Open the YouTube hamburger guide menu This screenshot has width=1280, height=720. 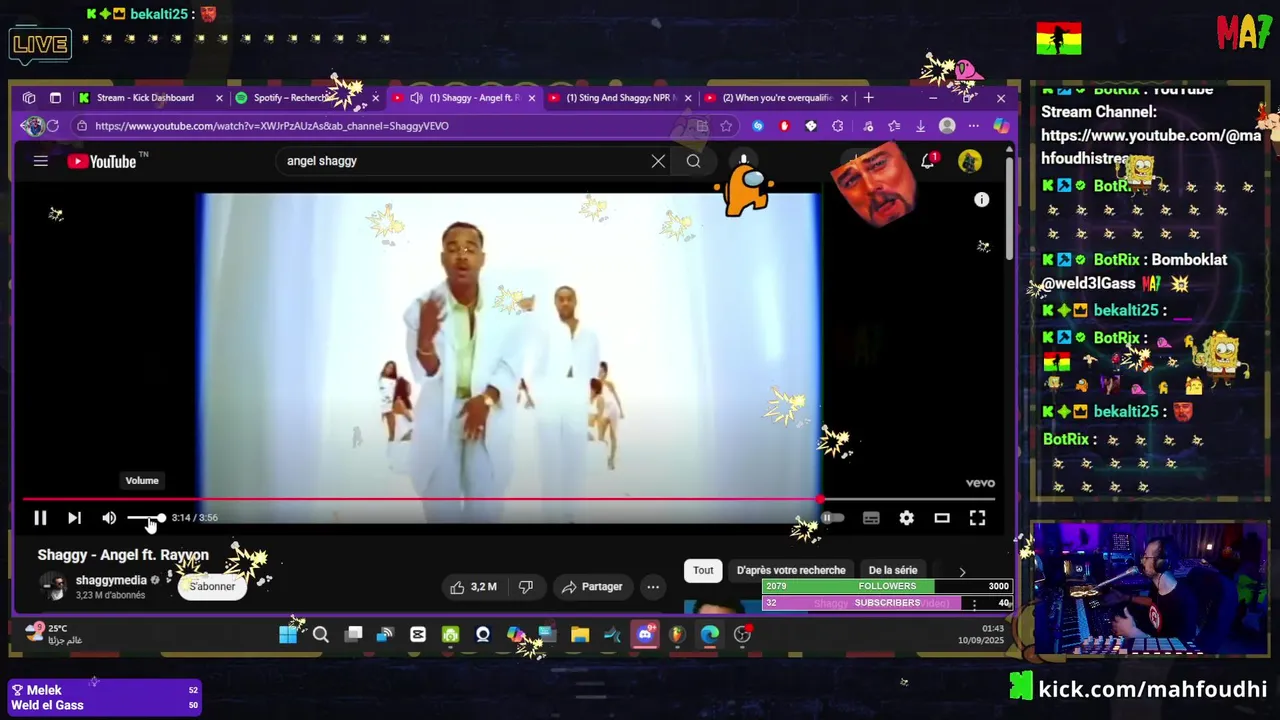[x=41, y=161]
